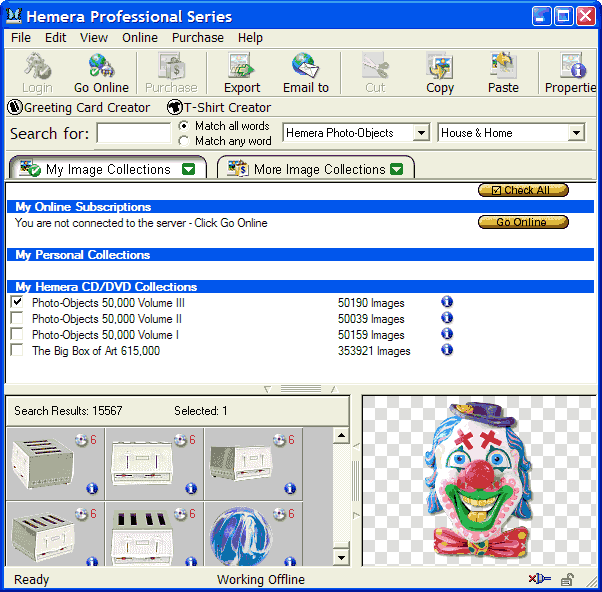602x592 pixels.
Task: Click the Purchase toolbar icon
Action: [171, 73]
